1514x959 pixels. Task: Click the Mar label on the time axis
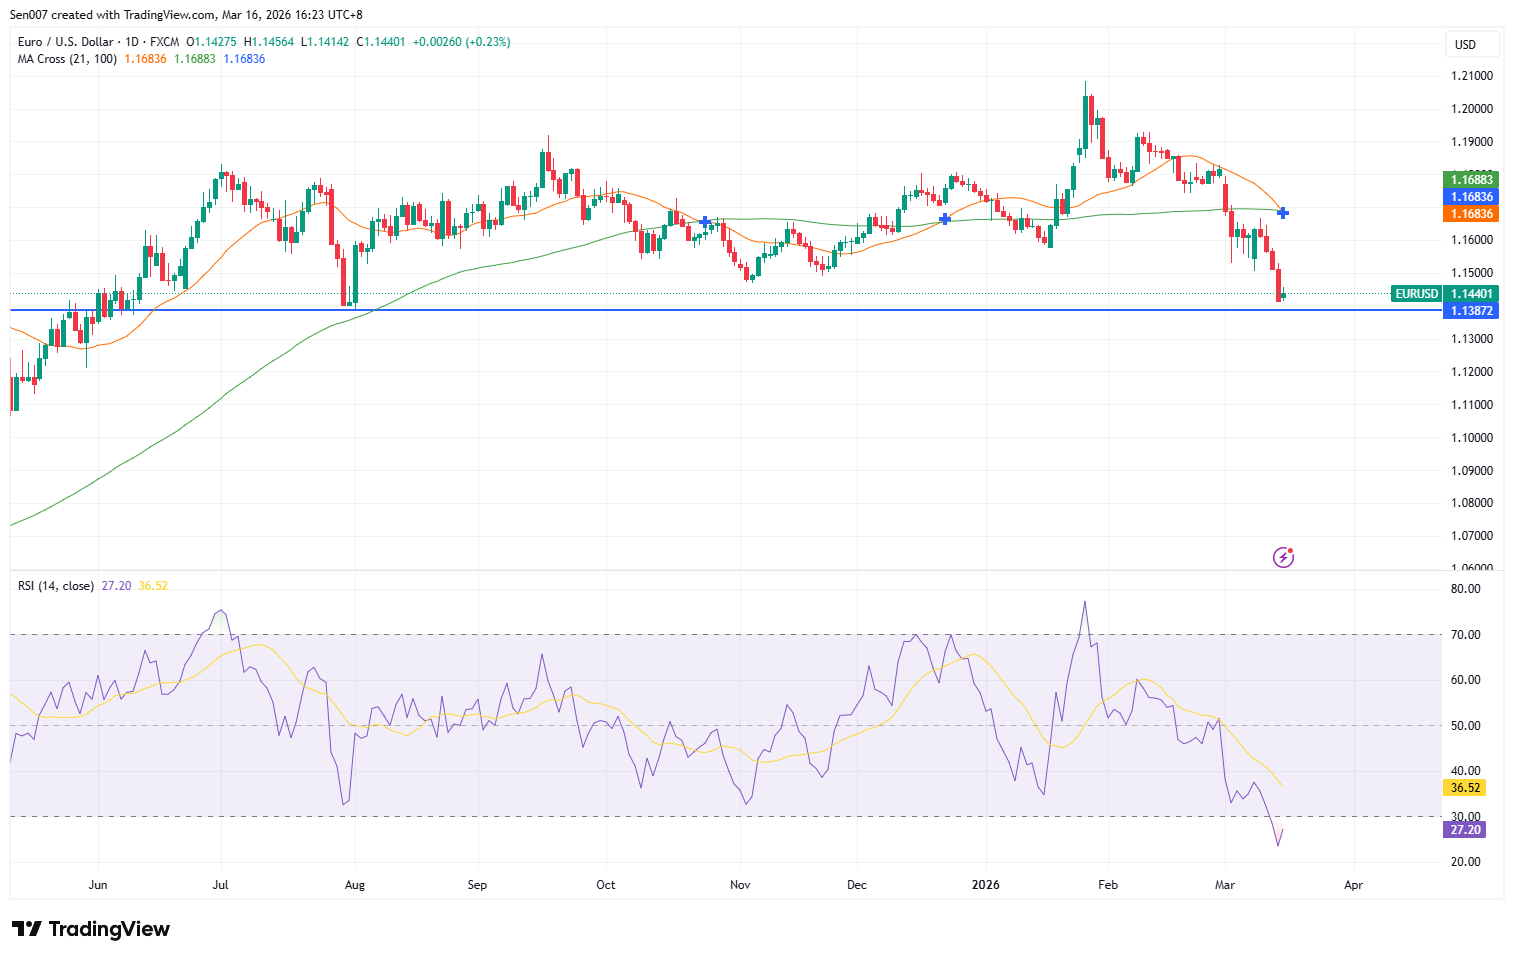point(1225,884)
